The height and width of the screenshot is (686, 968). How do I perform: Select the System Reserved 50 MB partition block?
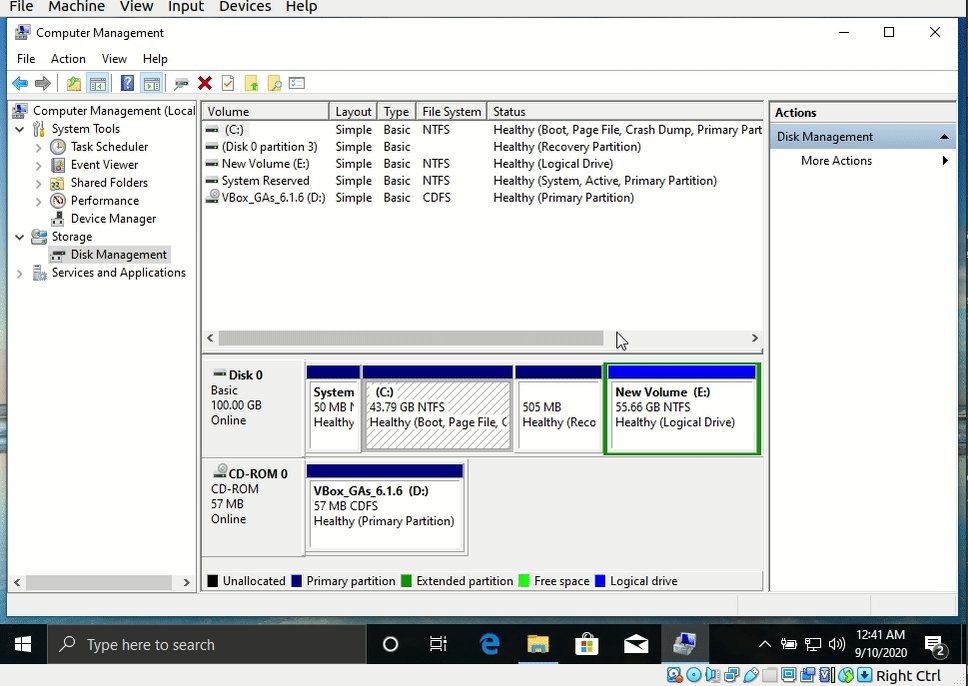333,409
